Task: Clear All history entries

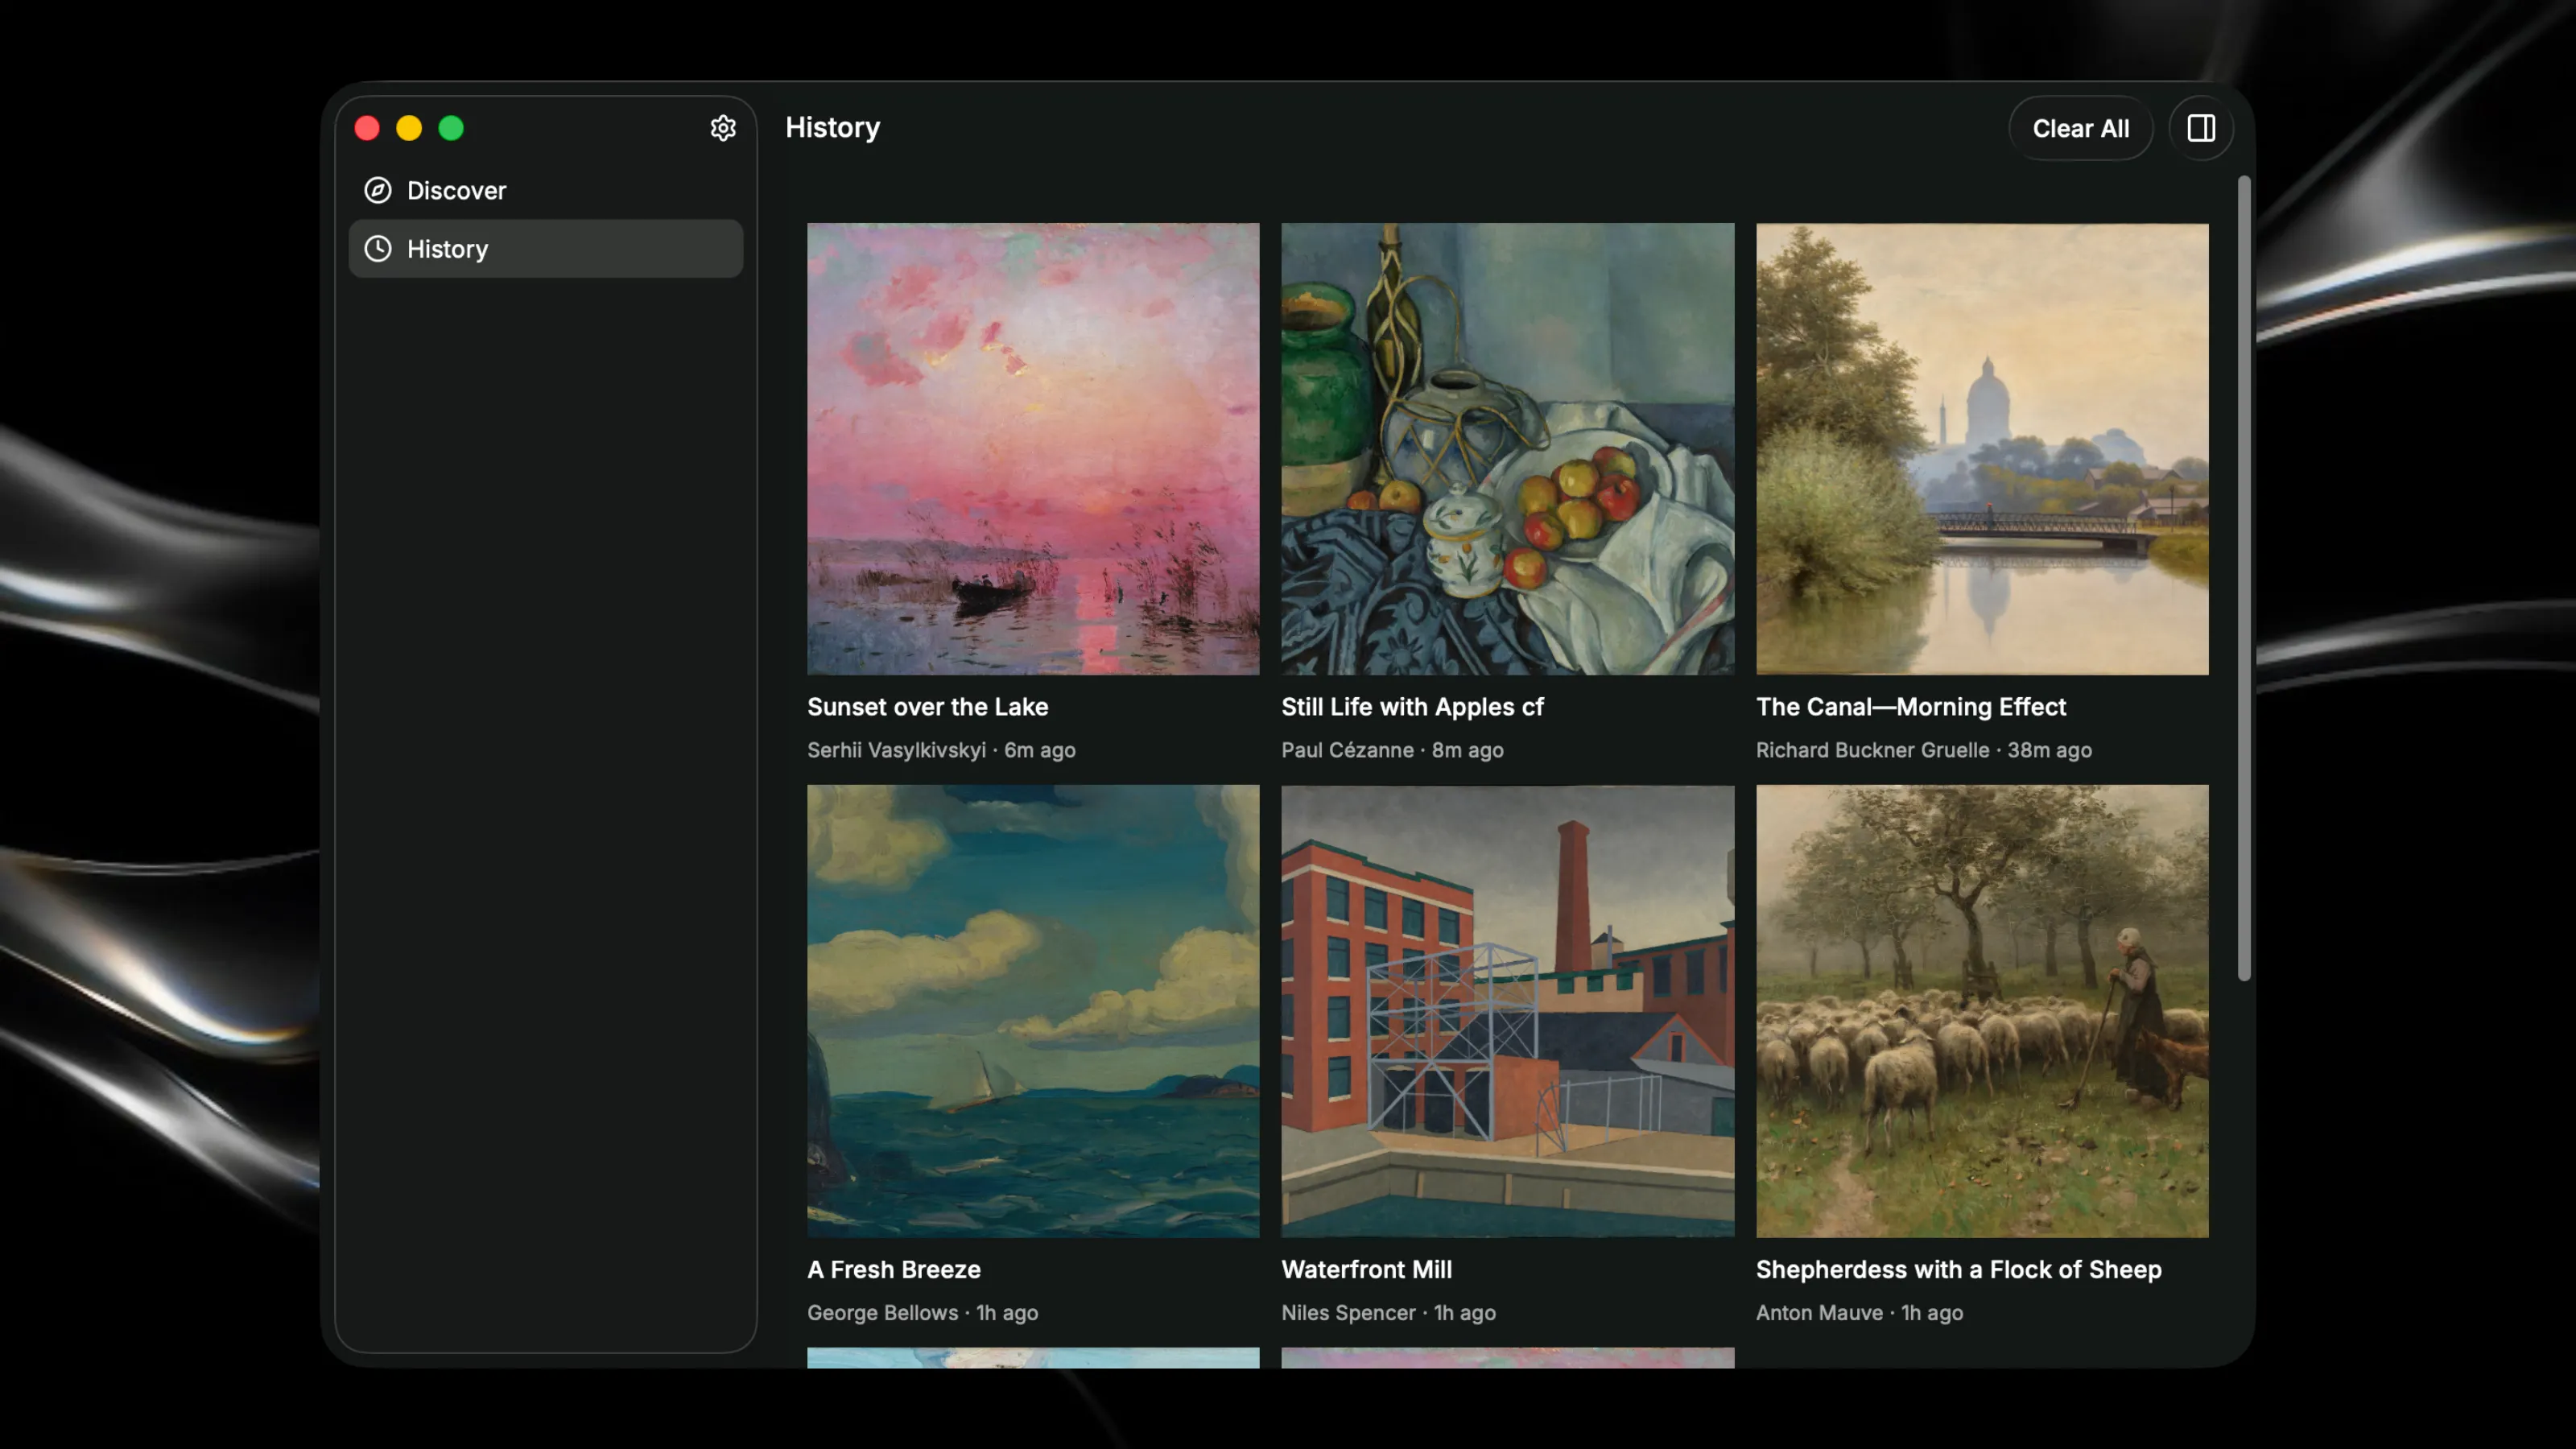Action: (2080, 128)
